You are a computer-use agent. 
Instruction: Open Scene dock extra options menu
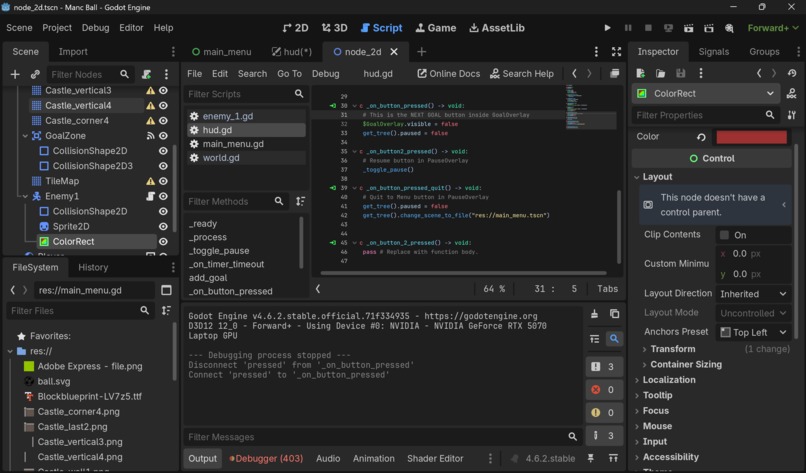[166, 75]
